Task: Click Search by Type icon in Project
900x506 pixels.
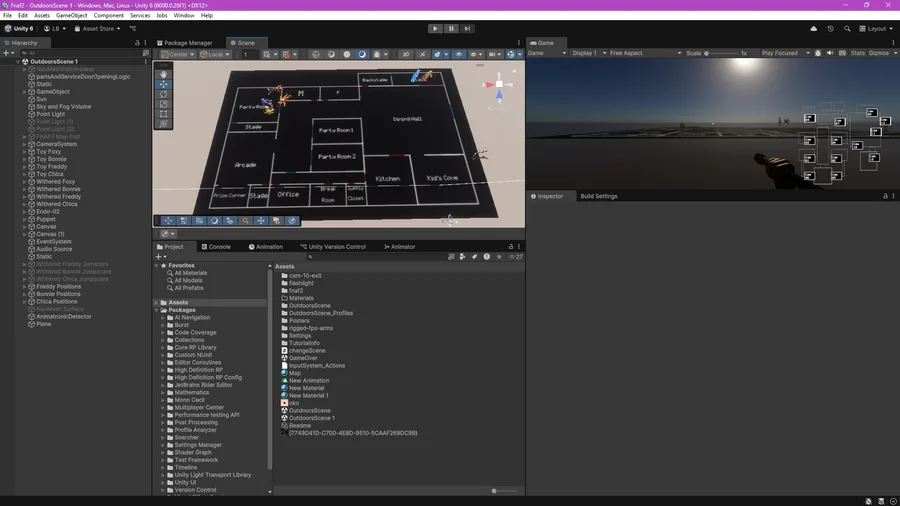Action: 463,257
